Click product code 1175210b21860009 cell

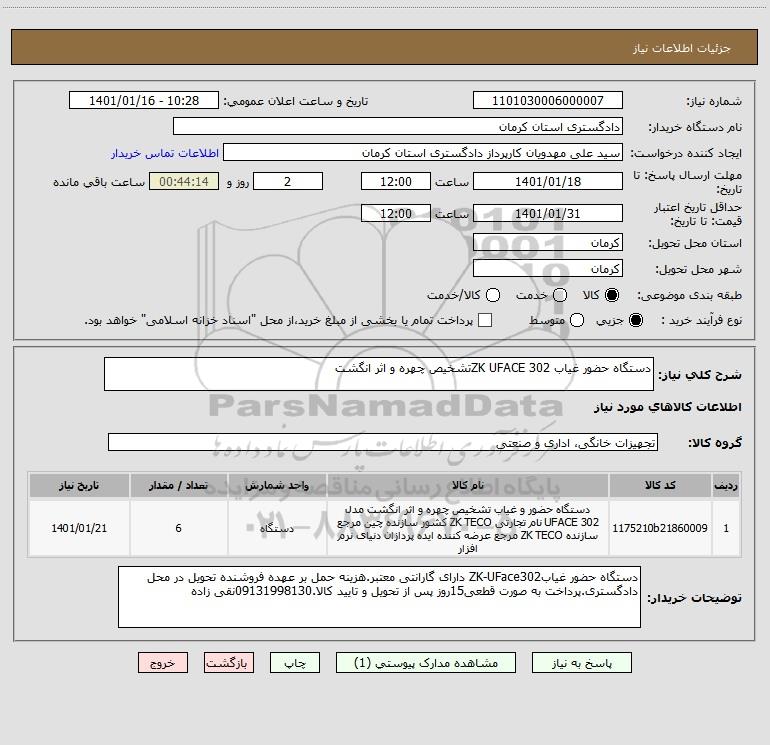pyautogui.click(x=660, y=528)
